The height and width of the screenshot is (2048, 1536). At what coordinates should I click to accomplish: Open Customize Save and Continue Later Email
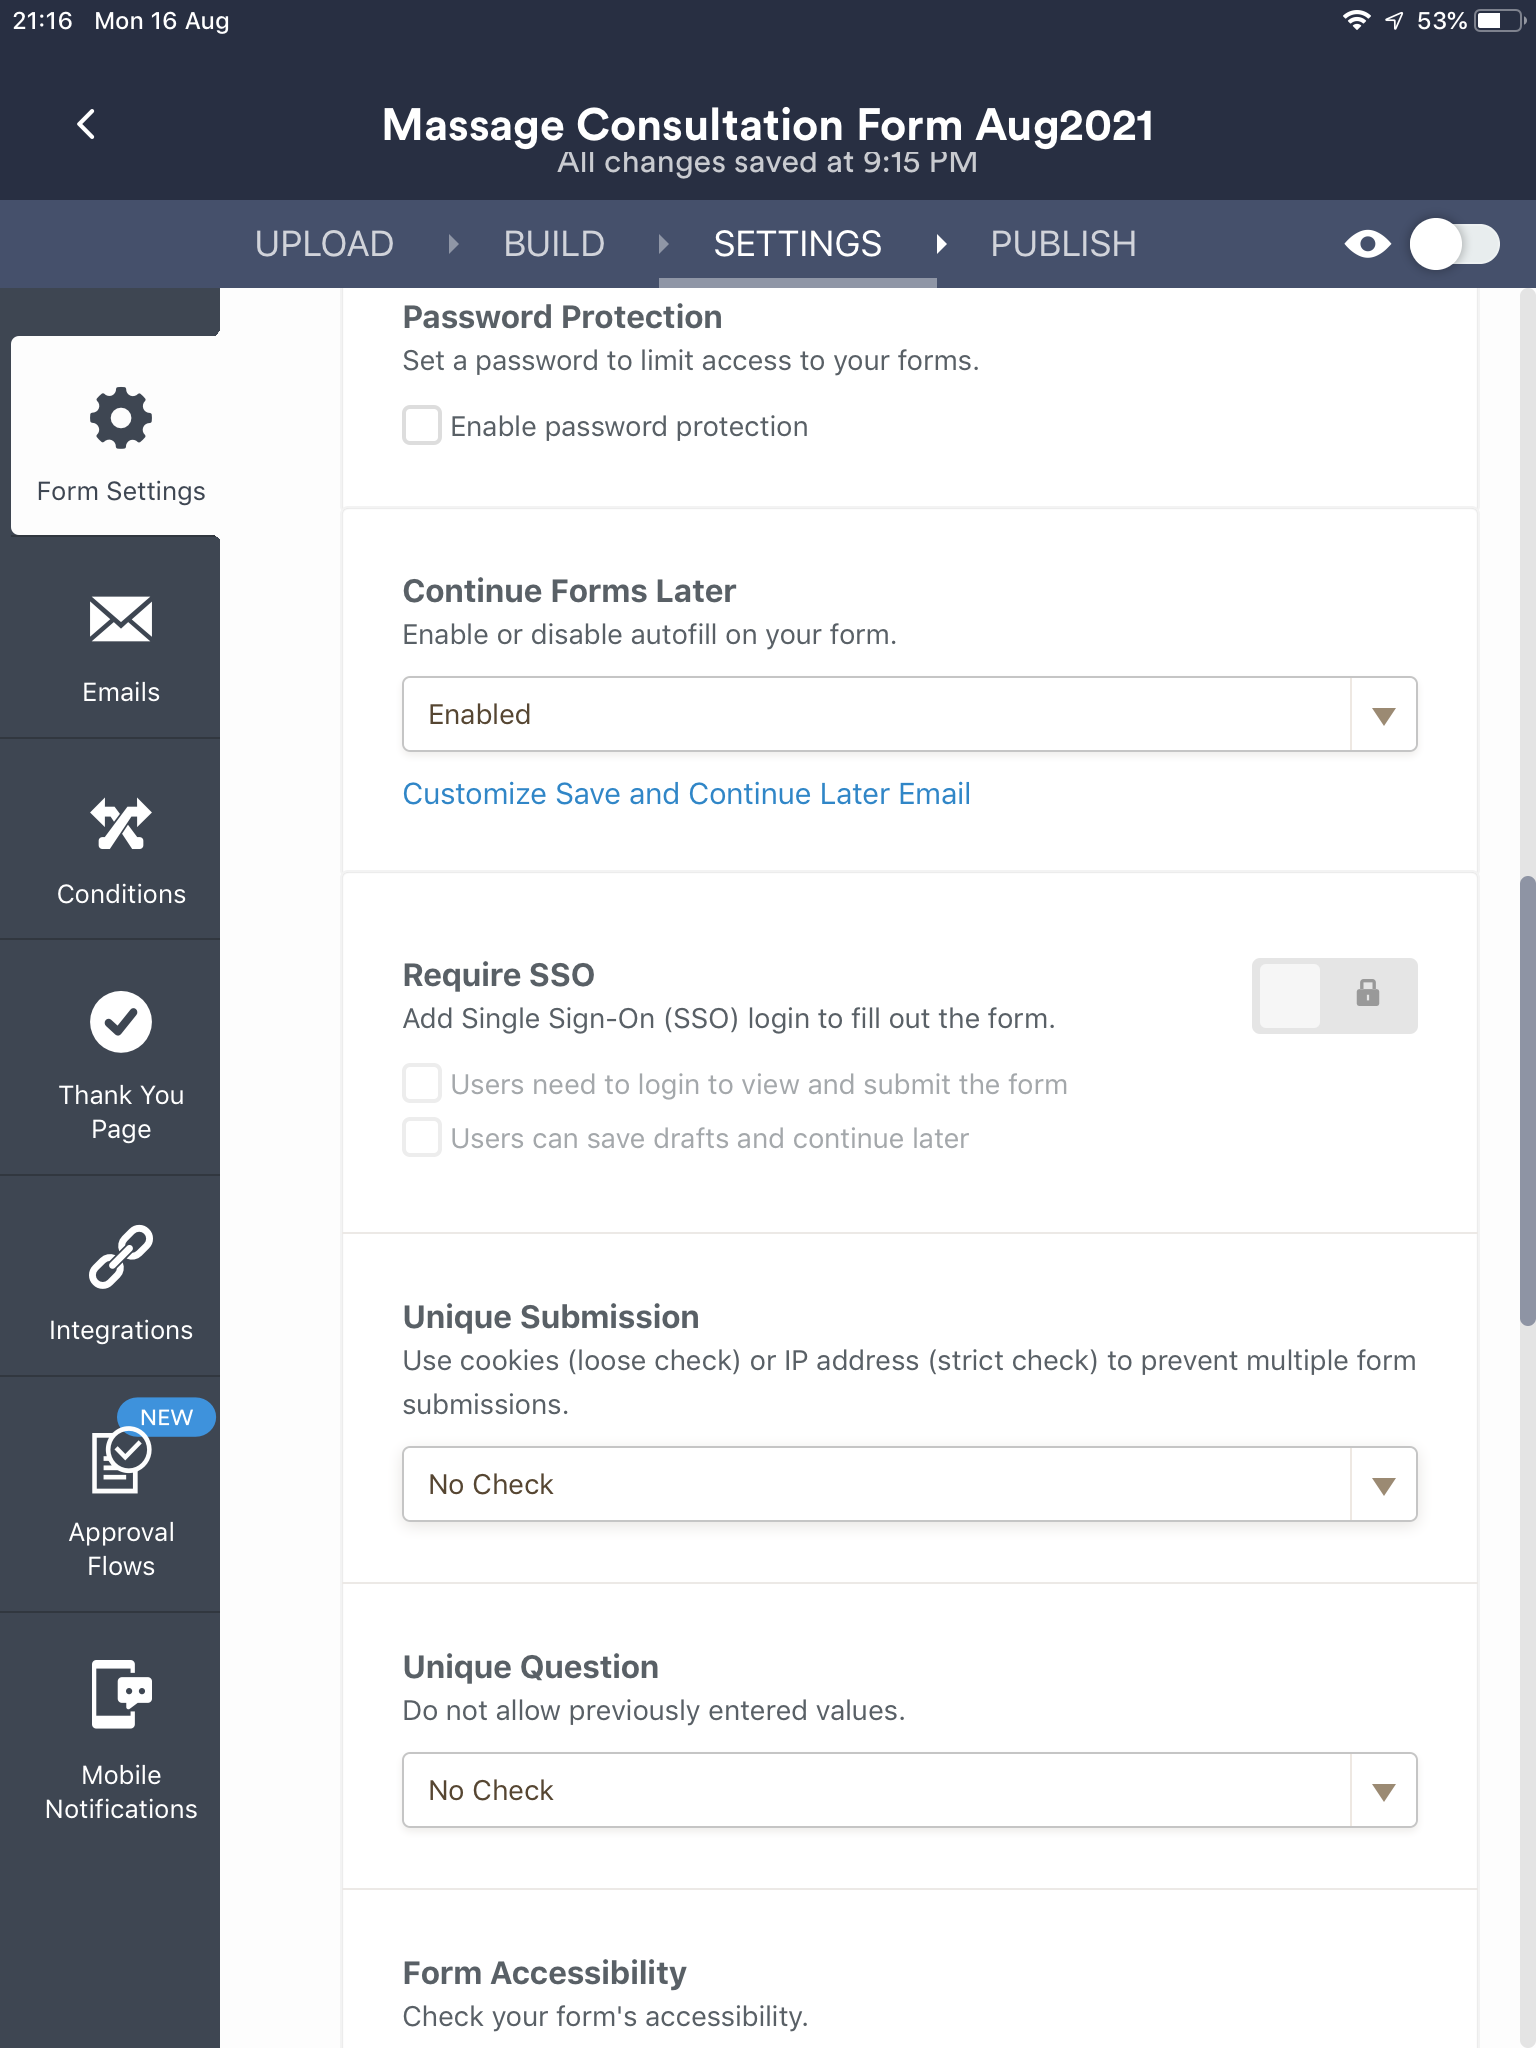685,793
